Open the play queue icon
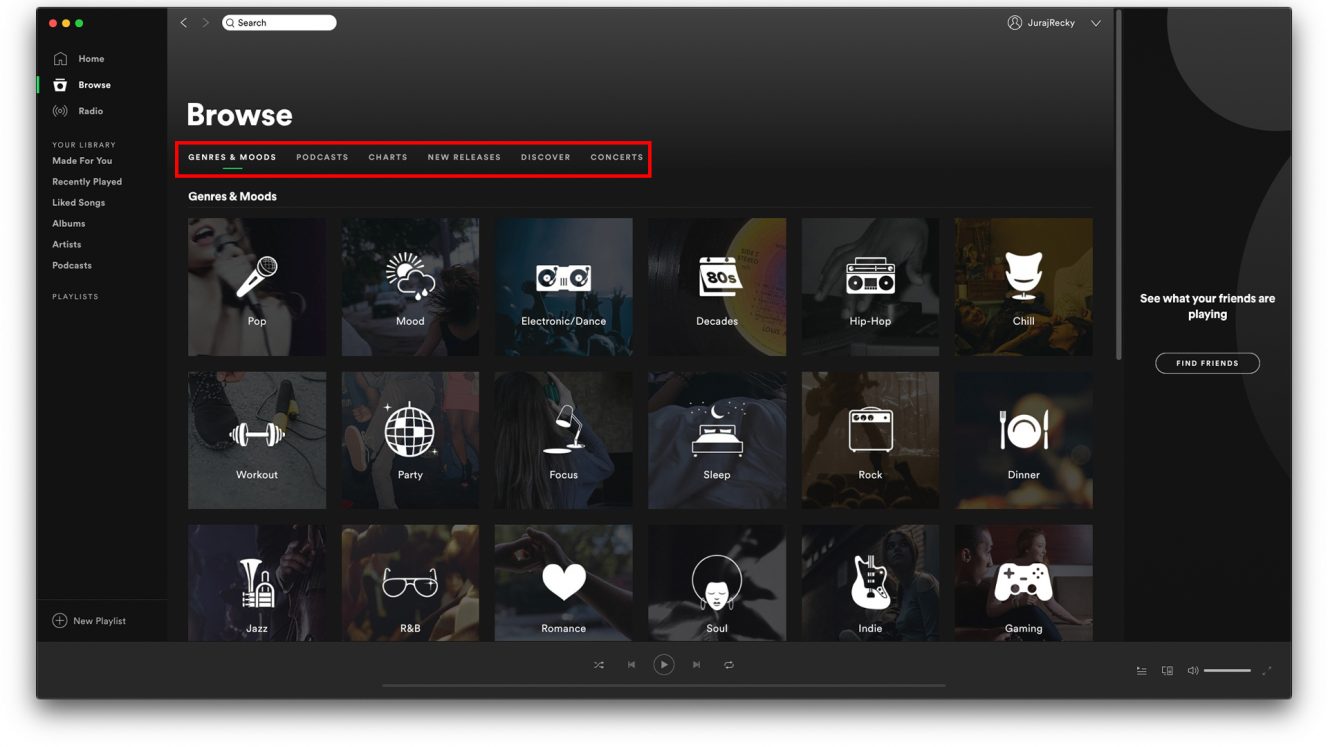 click(1141, 671)
